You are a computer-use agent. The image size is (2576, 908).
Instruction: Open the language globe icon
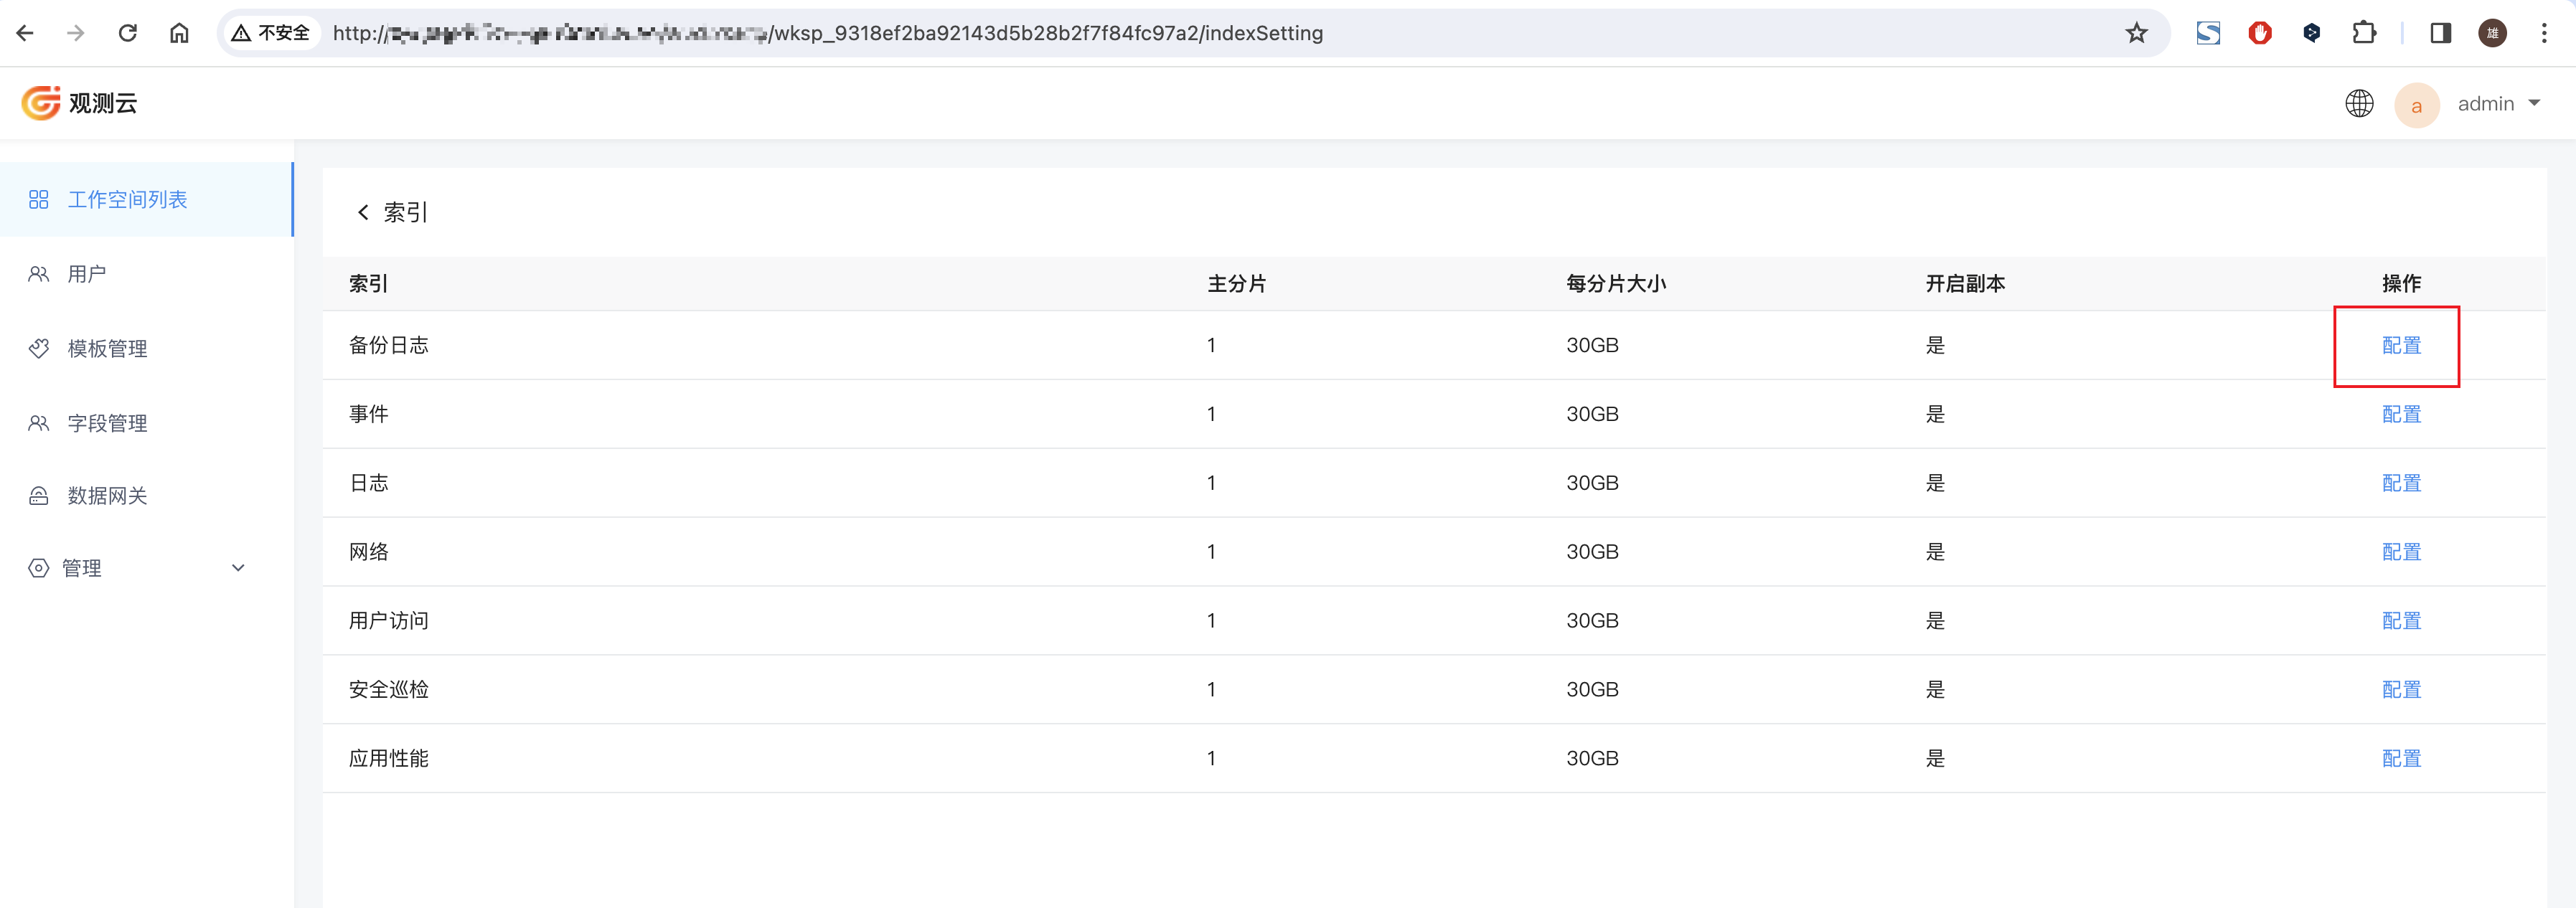(x=2359, y=103)
